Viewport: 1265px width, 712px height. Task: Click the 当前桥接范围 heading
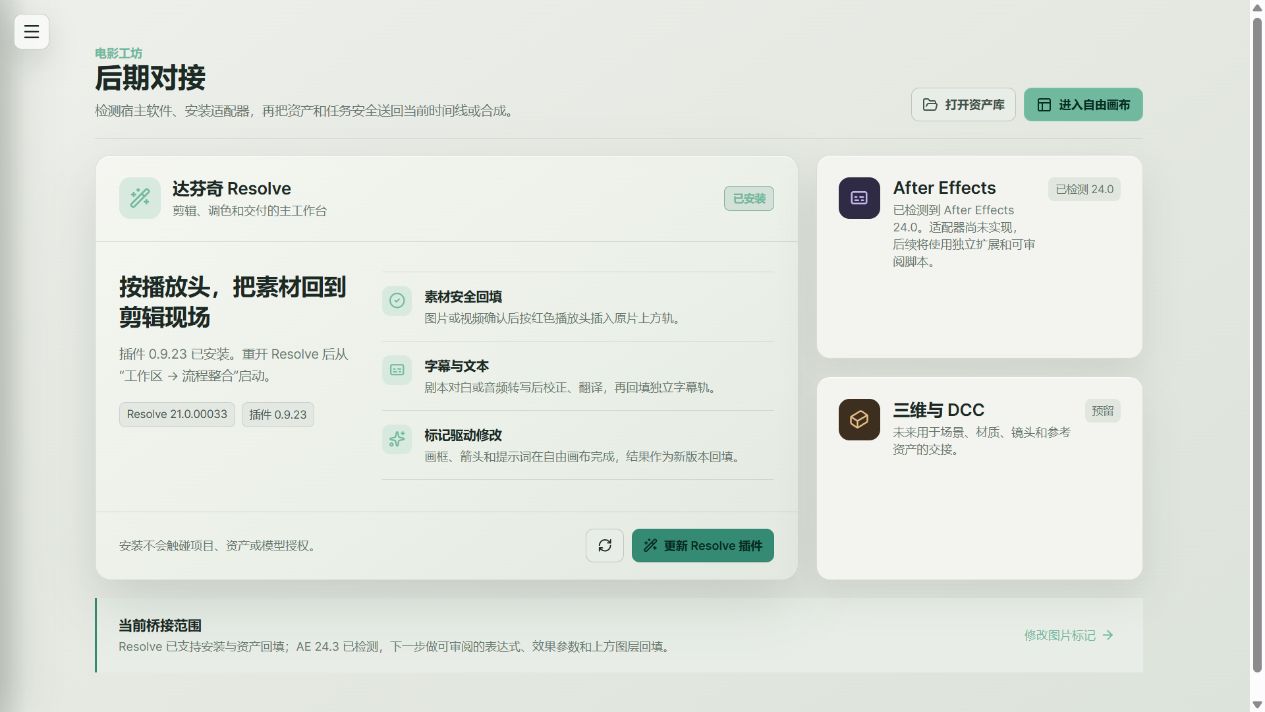[160, 625]
